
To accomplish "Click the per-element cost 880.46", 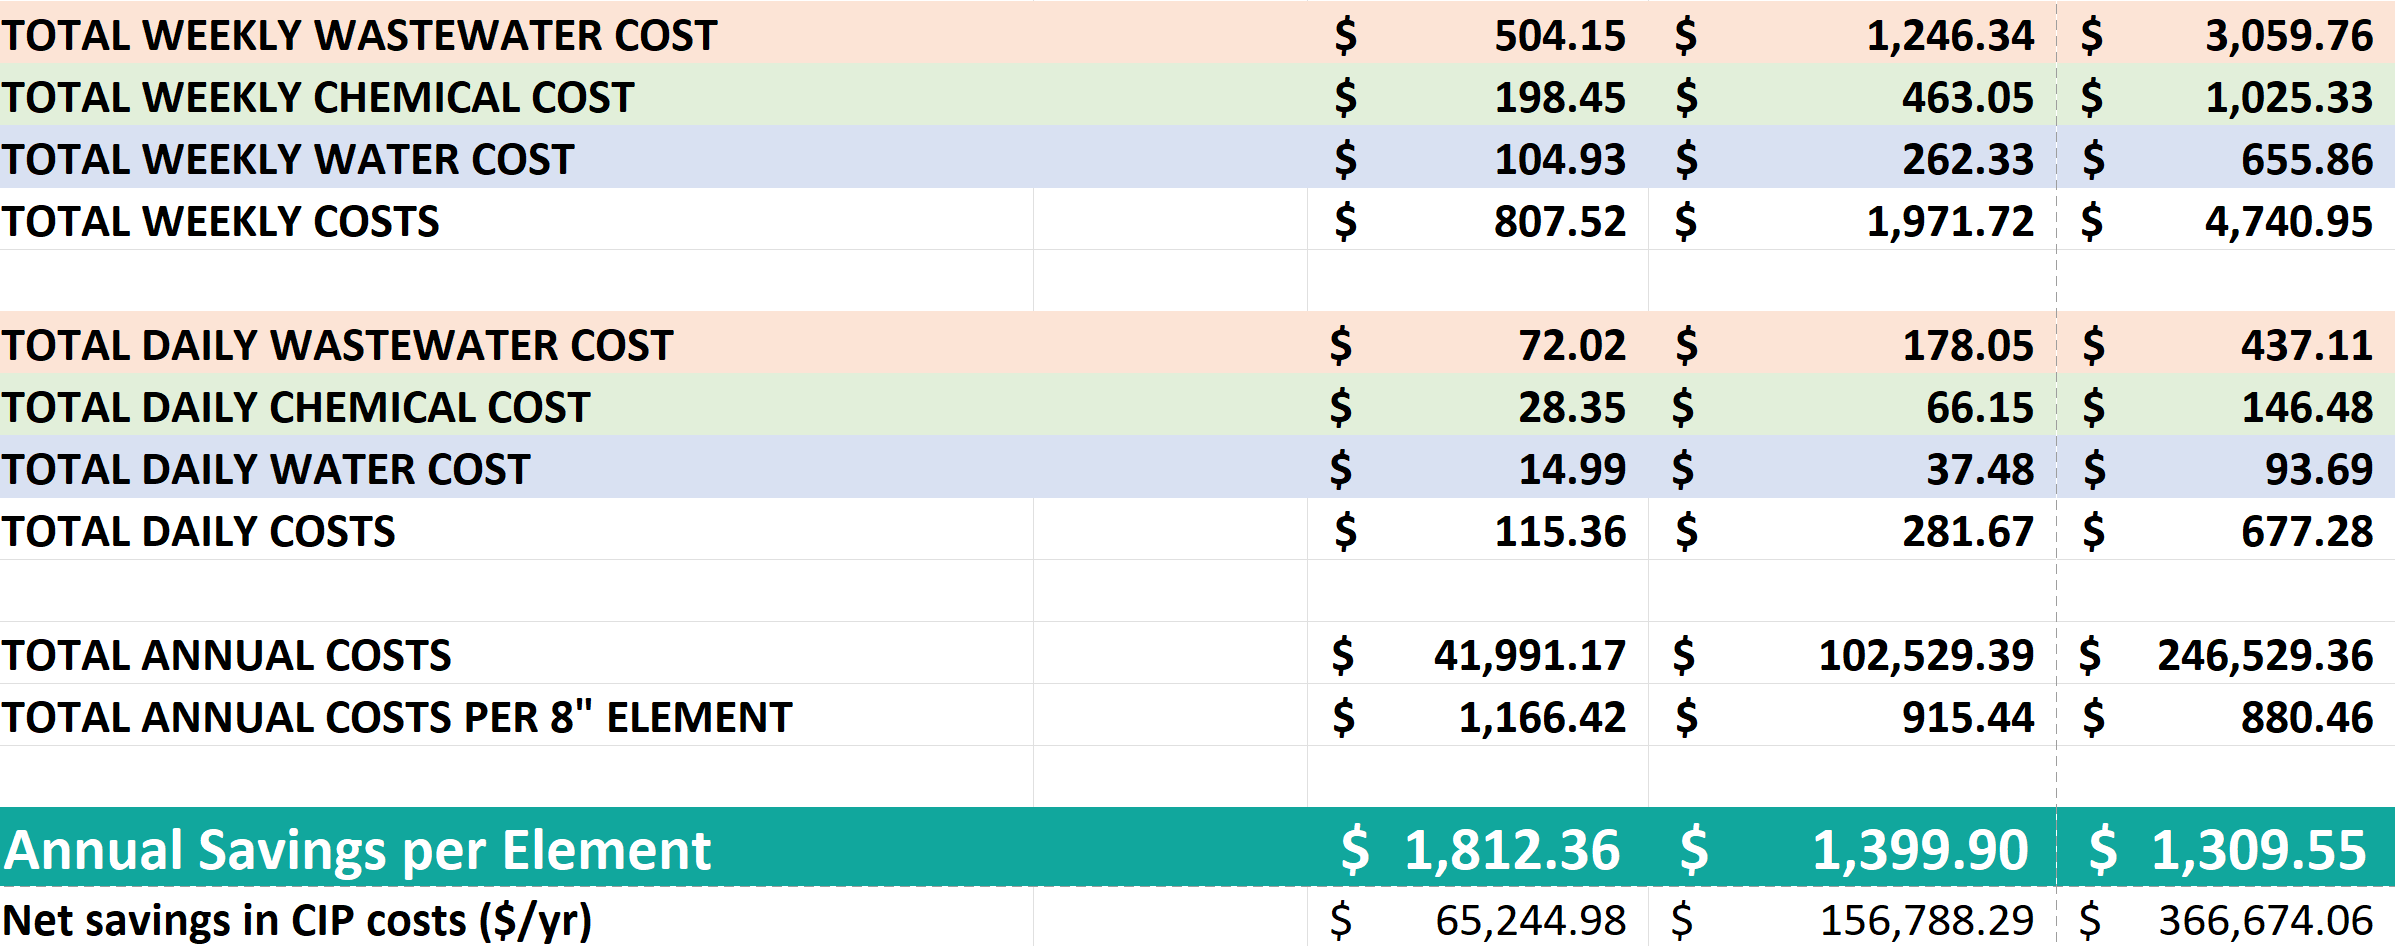I will [x=2307, y=717].
